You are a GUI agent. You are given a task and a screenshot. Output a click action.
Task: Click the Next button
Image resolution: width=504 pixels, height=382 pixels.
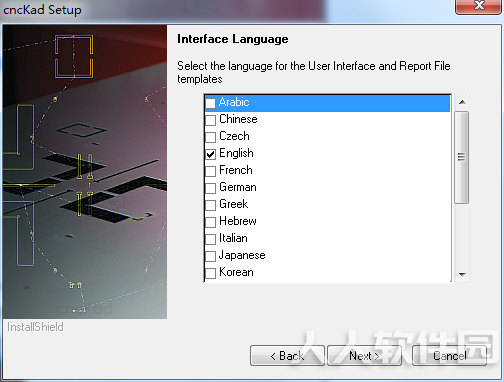click(364, 356)
